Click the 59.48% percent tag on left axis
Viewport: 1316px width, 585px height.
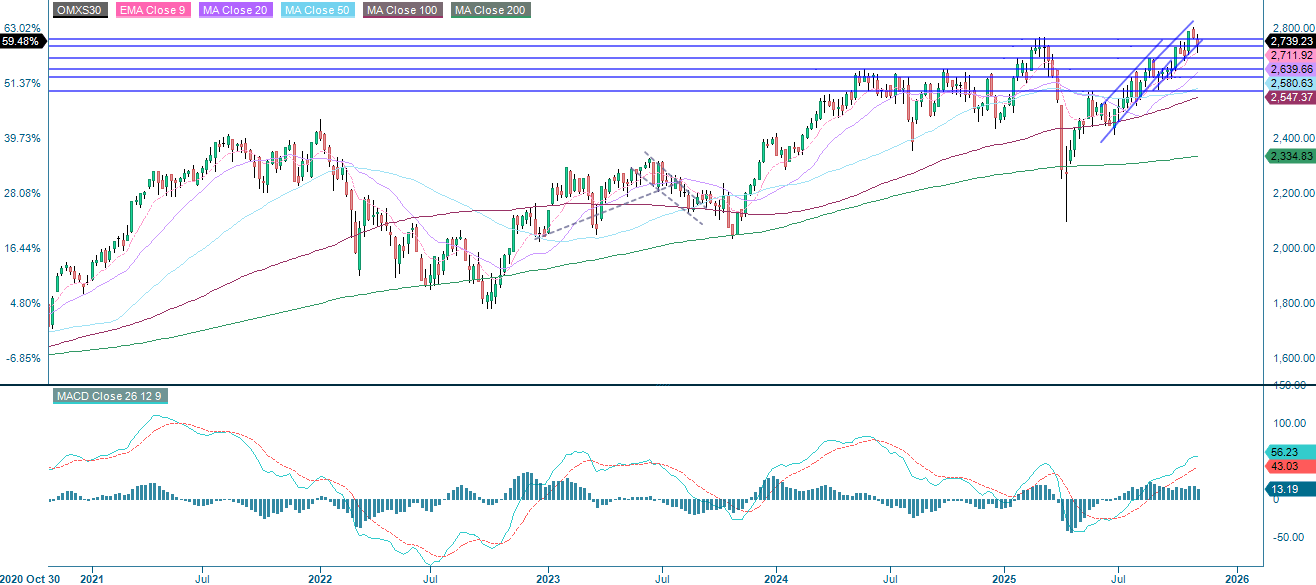[x=22, y=42]
